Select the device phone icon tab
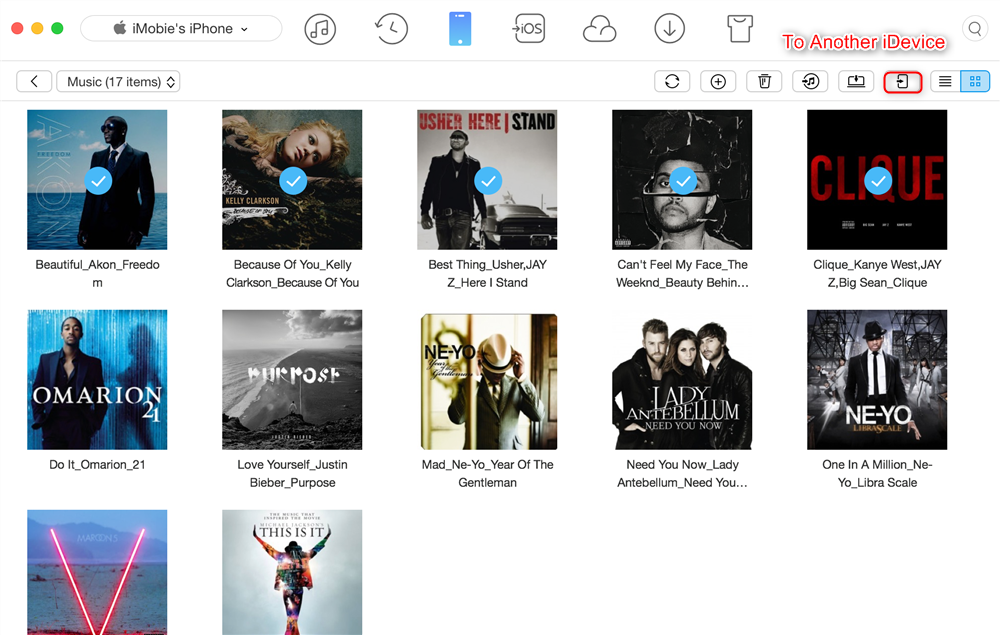 click(x=460, y=29)
